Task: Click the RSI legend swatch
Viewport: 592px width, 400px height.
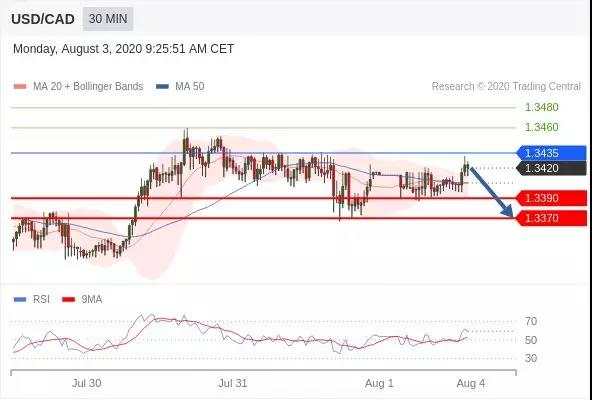Action: click(20, 300)
